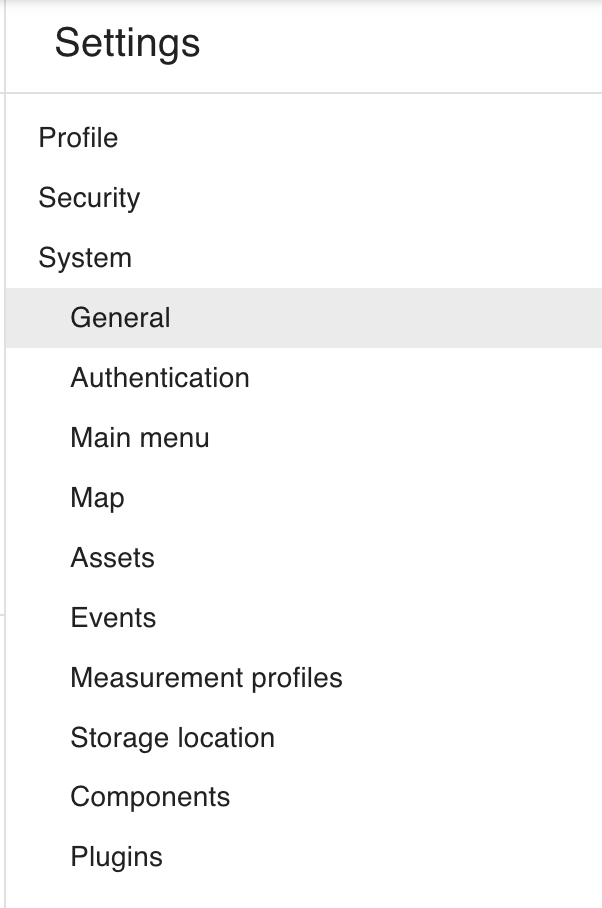Go to Assets settings
The image size is (602, 908).
112,558
